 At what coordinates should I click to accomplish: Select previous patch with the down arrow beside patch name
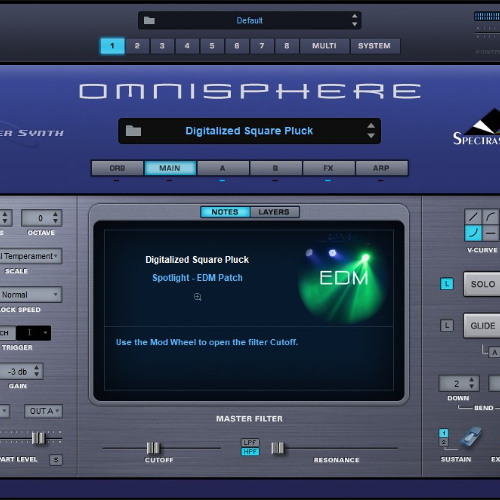[x=371, y=136]
